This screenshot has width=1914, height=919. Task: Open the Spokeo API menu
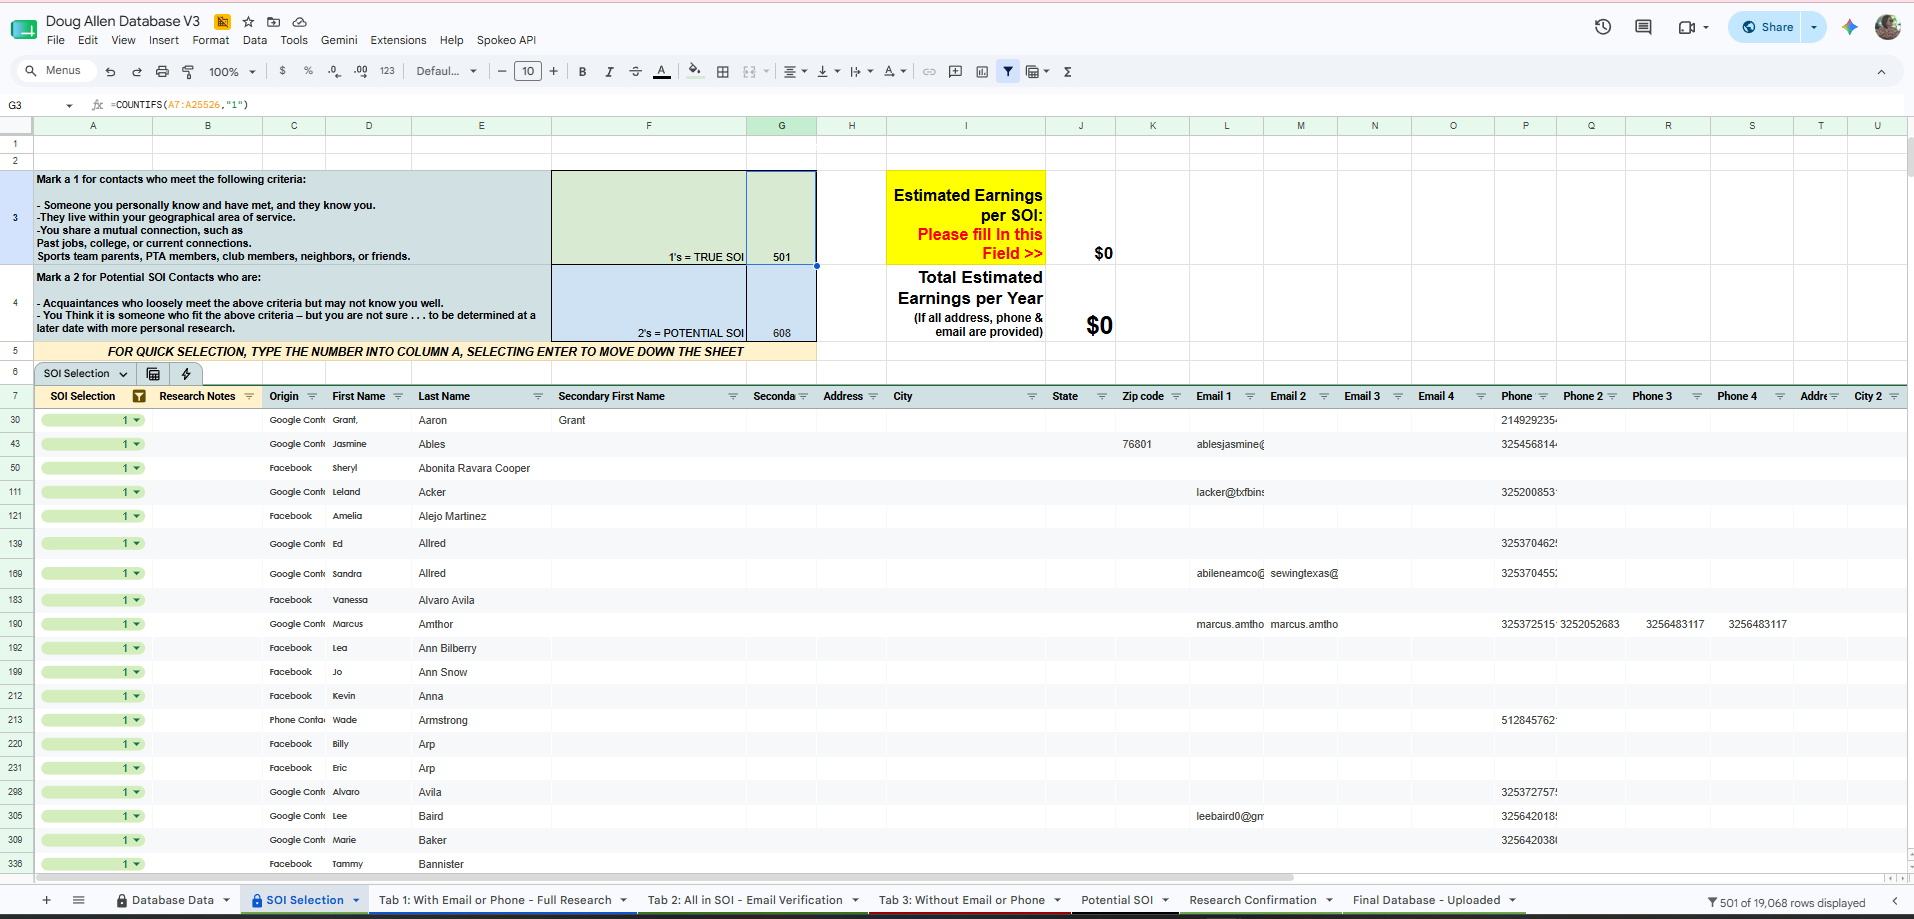point(506,41)
